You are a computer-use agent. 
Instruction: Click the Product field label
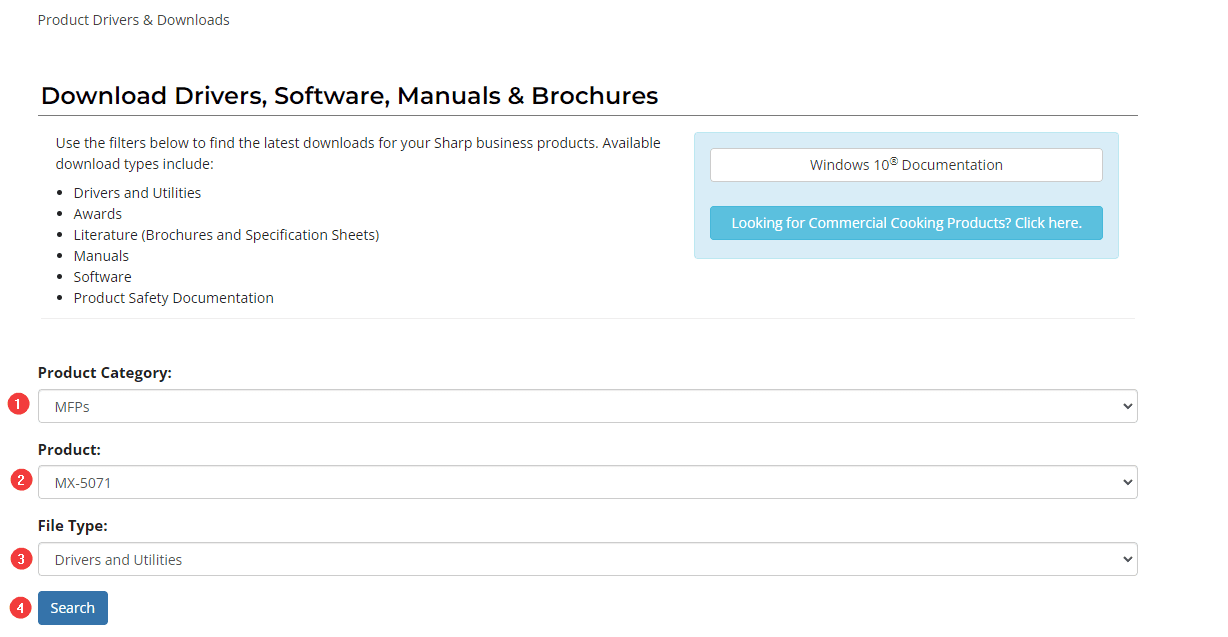point(69,450)
